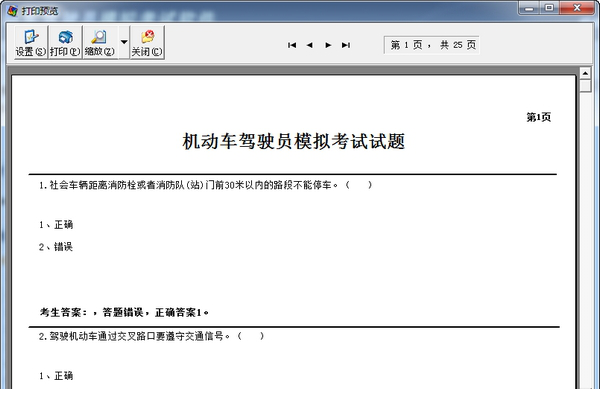The image size is (600, 404).
Task: Click the 缩放(Z) zoom button
Action: [100, 42]
